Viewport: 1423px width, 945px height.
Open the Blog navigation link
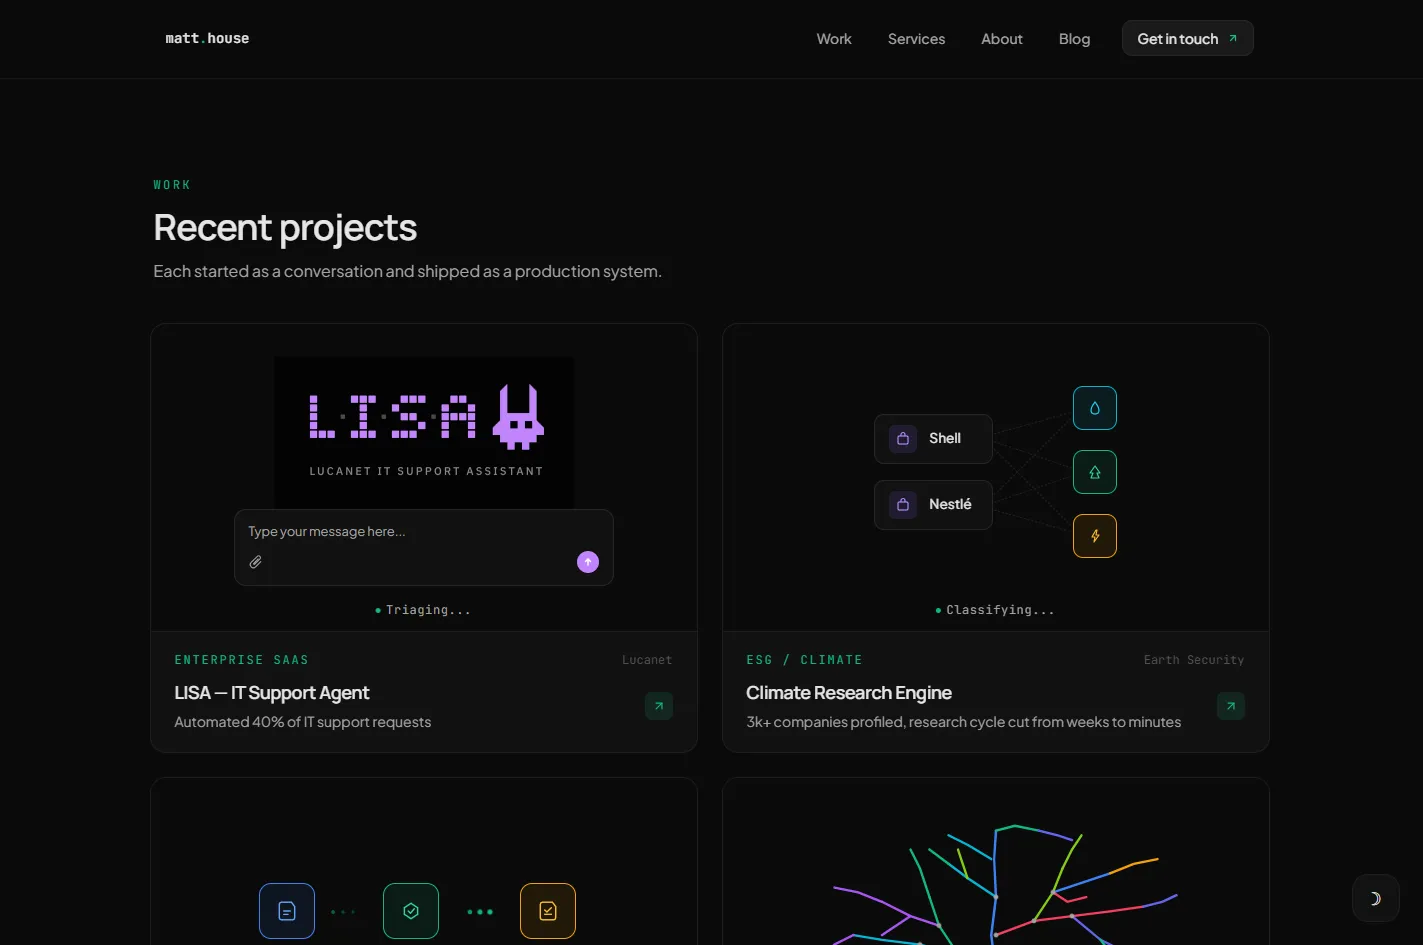pos(1074,39)
